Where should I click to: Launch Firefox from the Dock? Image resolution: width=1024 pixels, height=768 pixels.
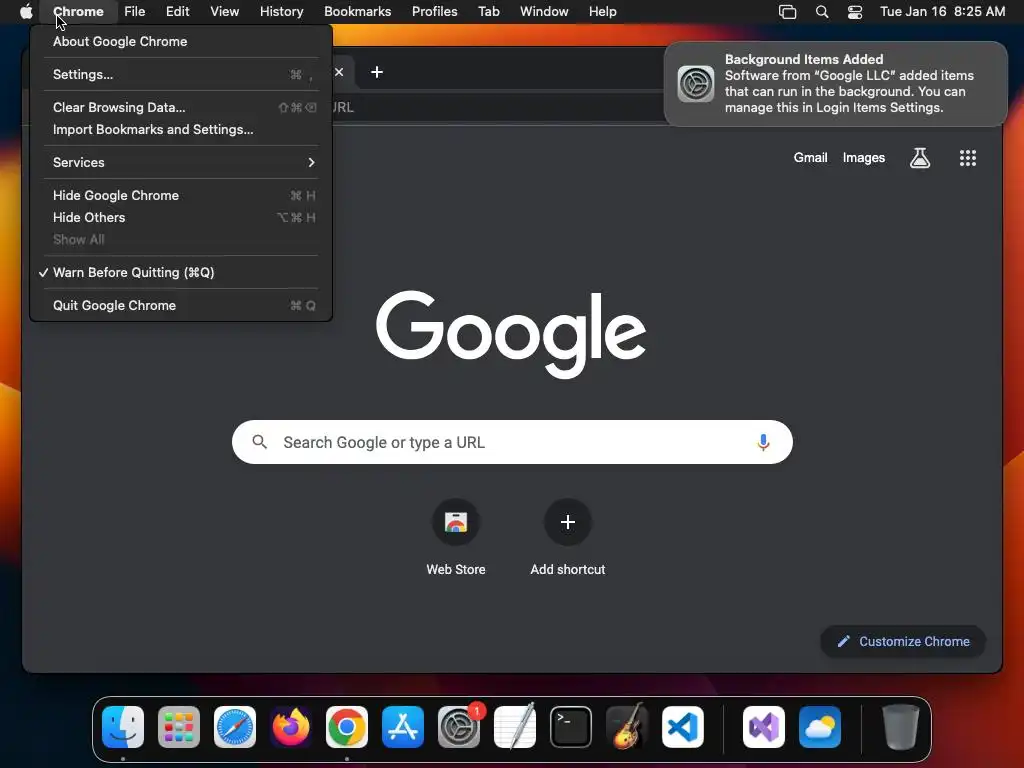tap(291, 727)
